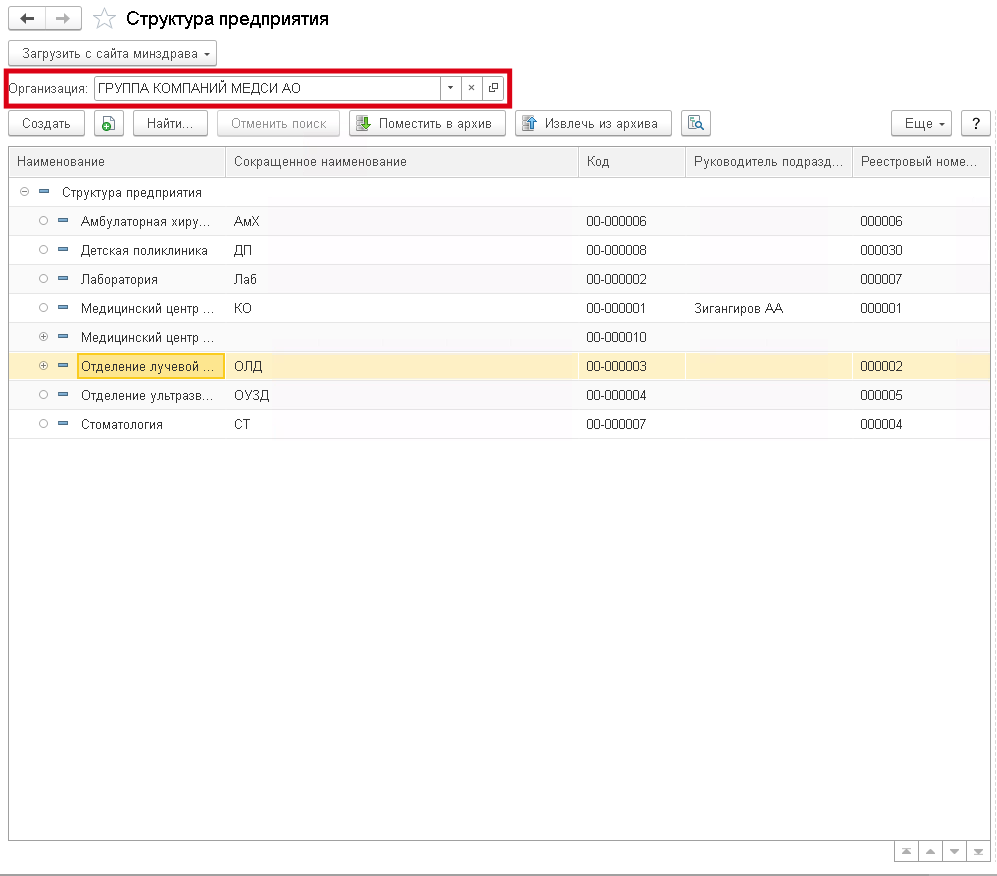Viewport: 997px width, 876px height.
Task: Select the Отделение ультразв... row
Action: (x=499, y=395)
